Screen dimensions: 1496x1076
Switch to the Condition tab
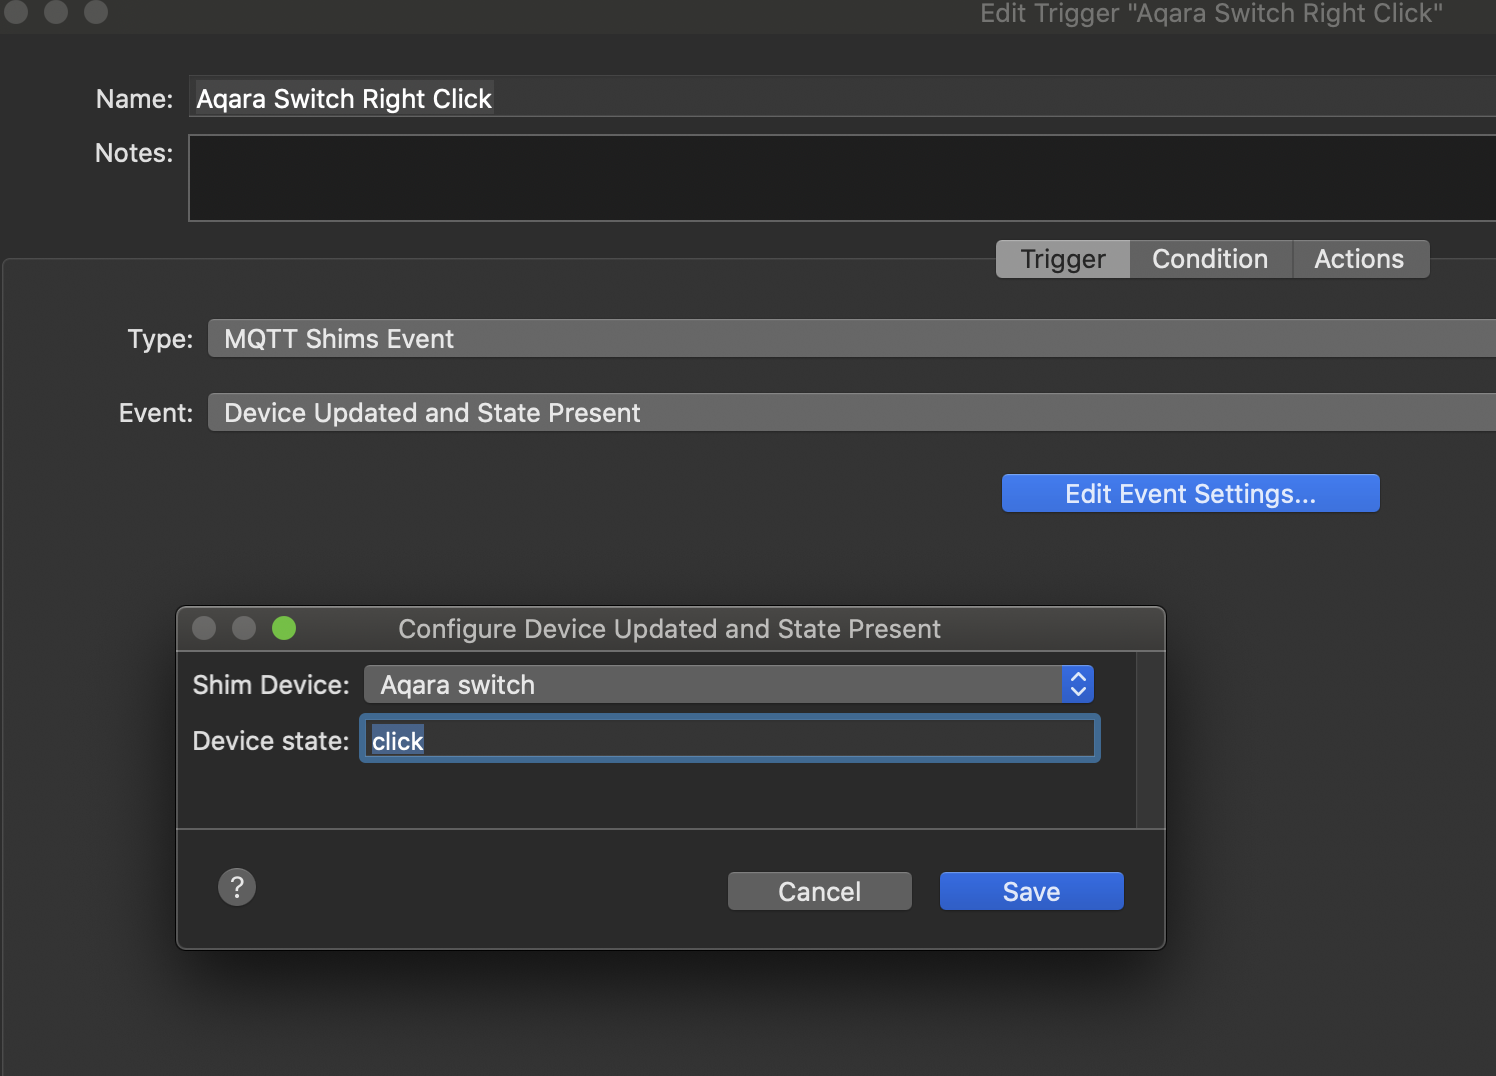pyautogui.click(x=1210, y=259)
